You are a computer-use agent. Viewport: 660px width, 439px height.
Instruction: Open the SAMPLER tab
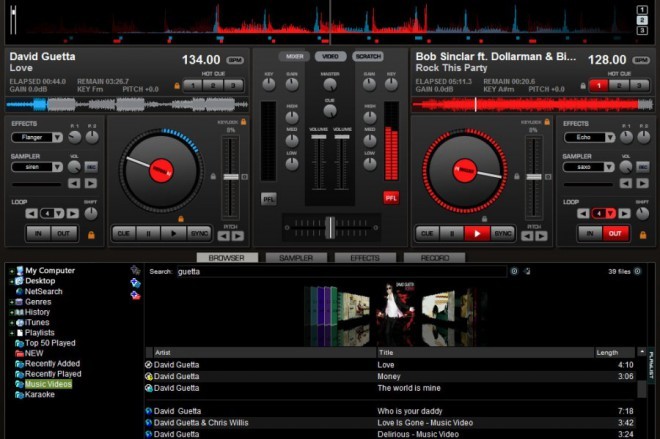[x=296, y=258]
